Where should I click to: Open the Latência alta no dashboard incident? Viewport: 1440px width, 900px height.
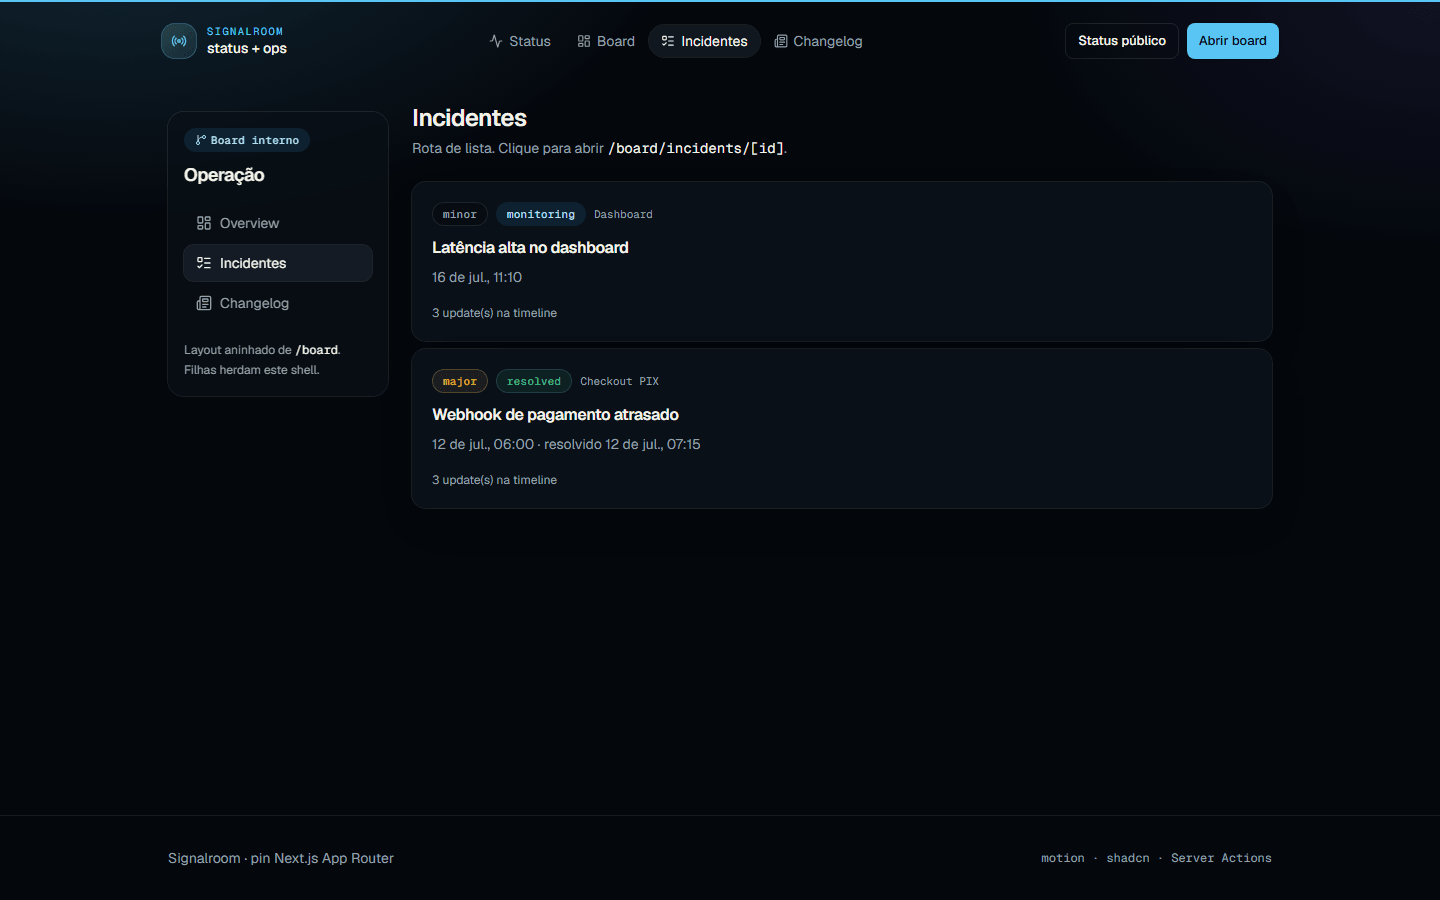[842, 261]
